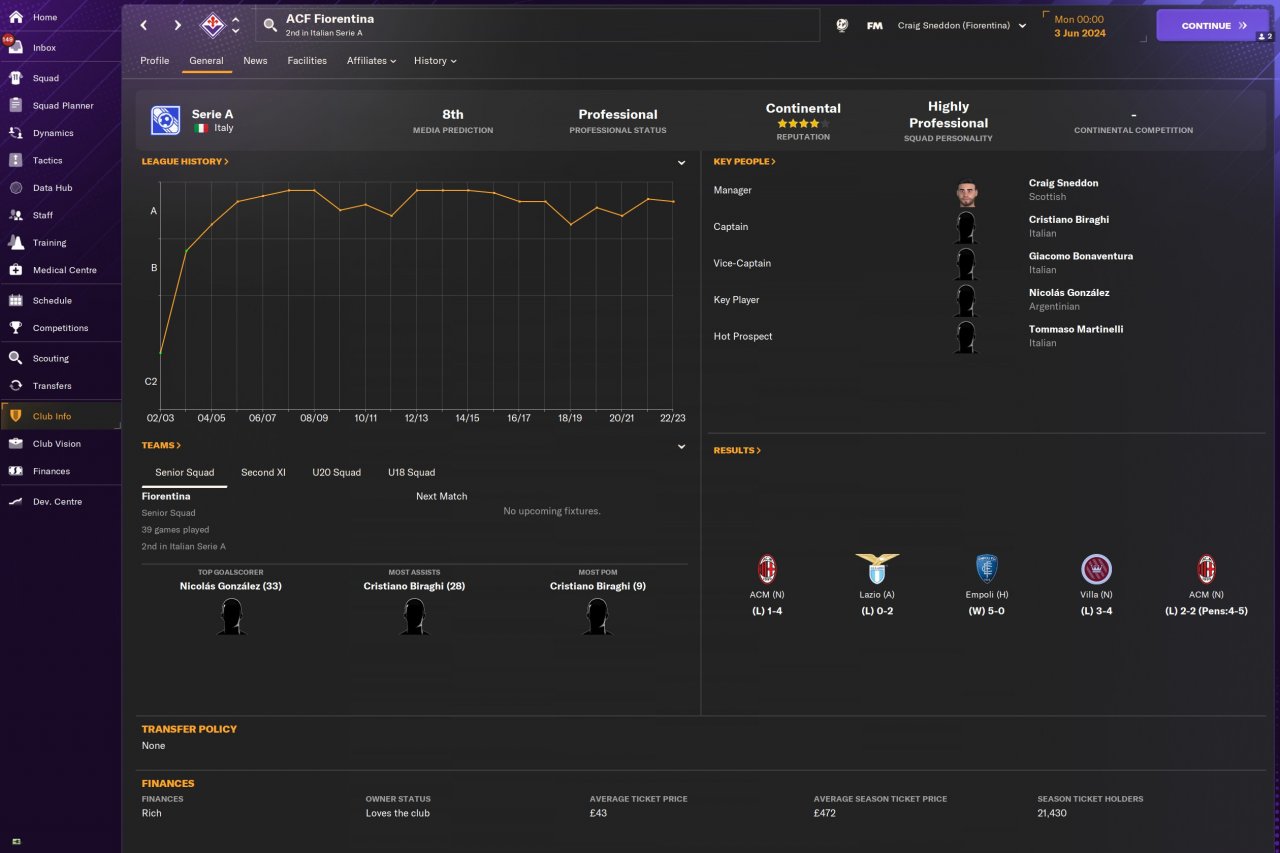Collapse the League History panel chevron

click(x=681, y=162)
